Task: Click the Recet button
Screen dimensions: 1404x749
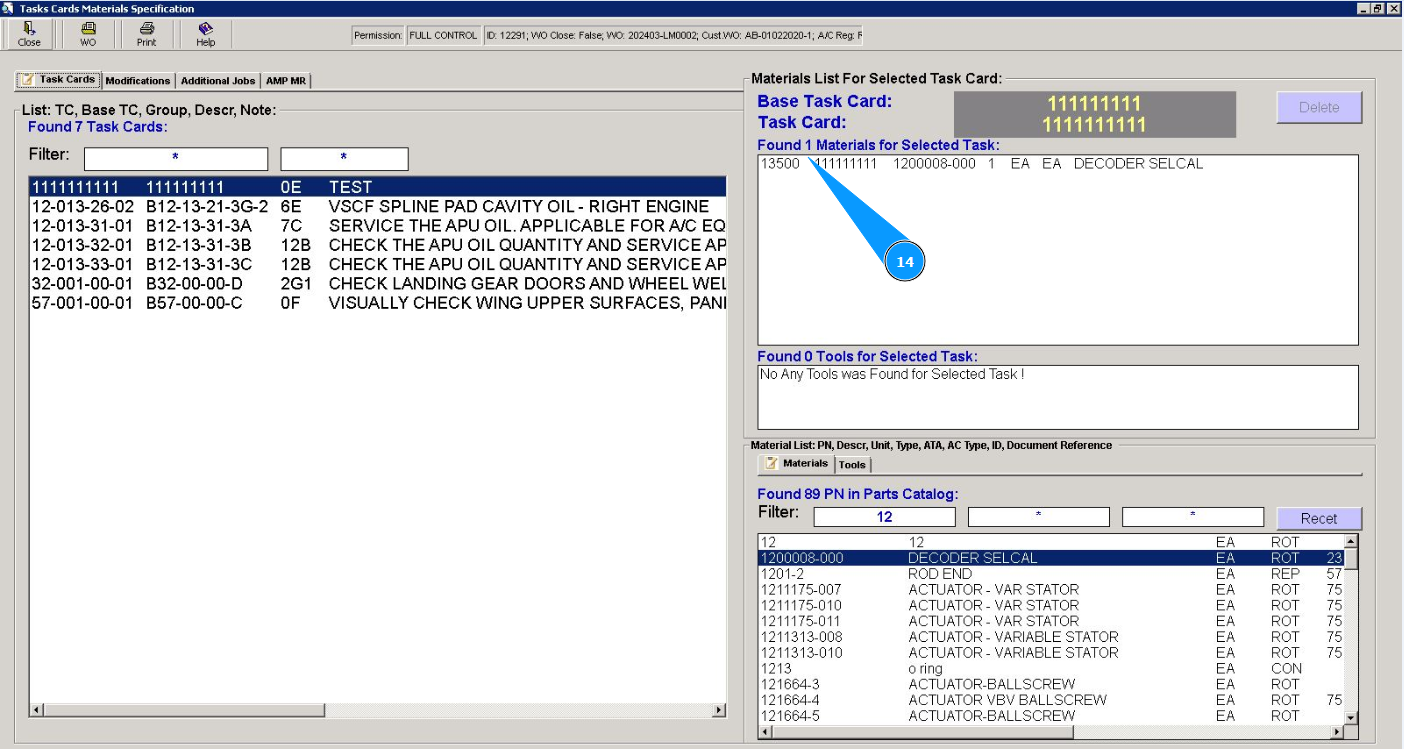Action: tap(1319, 518)
